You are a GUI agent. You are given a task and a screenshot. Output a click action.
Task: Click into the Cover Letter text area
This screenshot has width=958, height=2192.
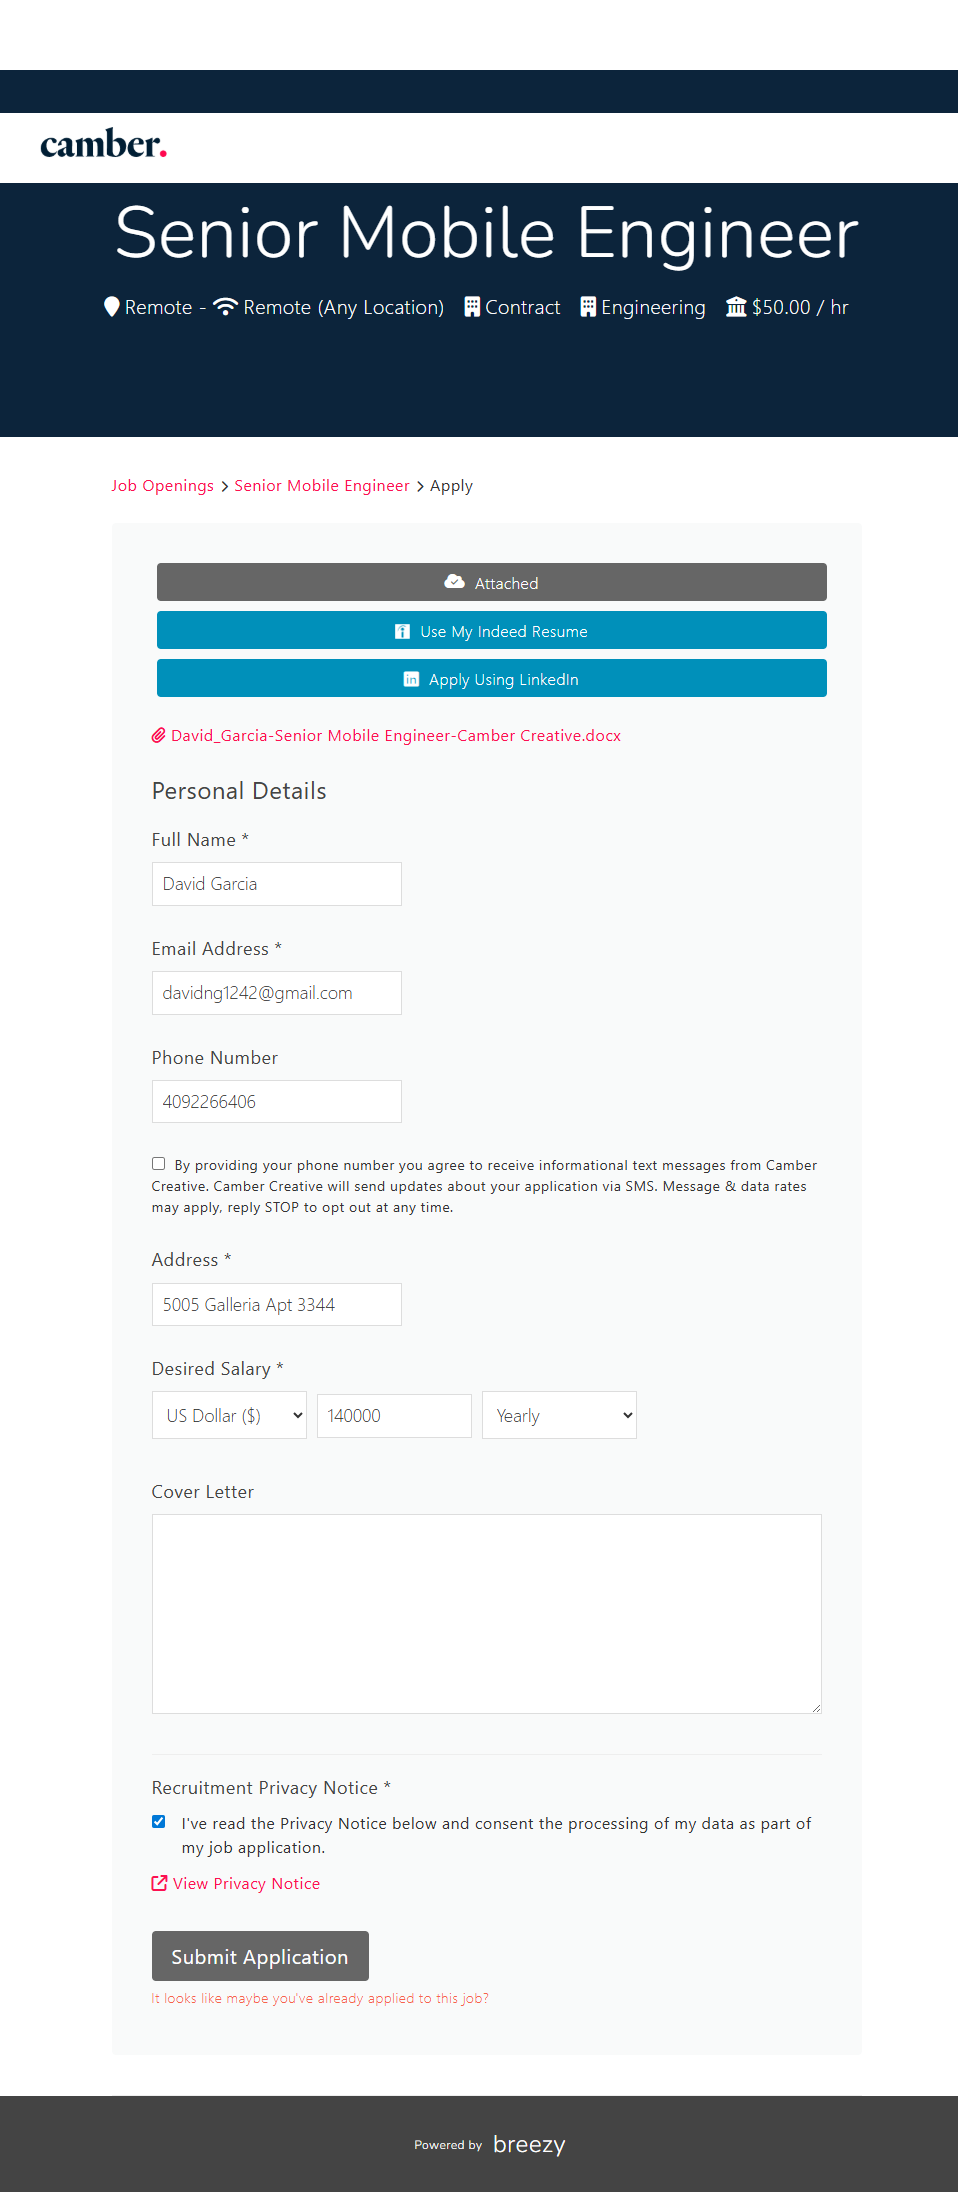(x=486, y=1613)
